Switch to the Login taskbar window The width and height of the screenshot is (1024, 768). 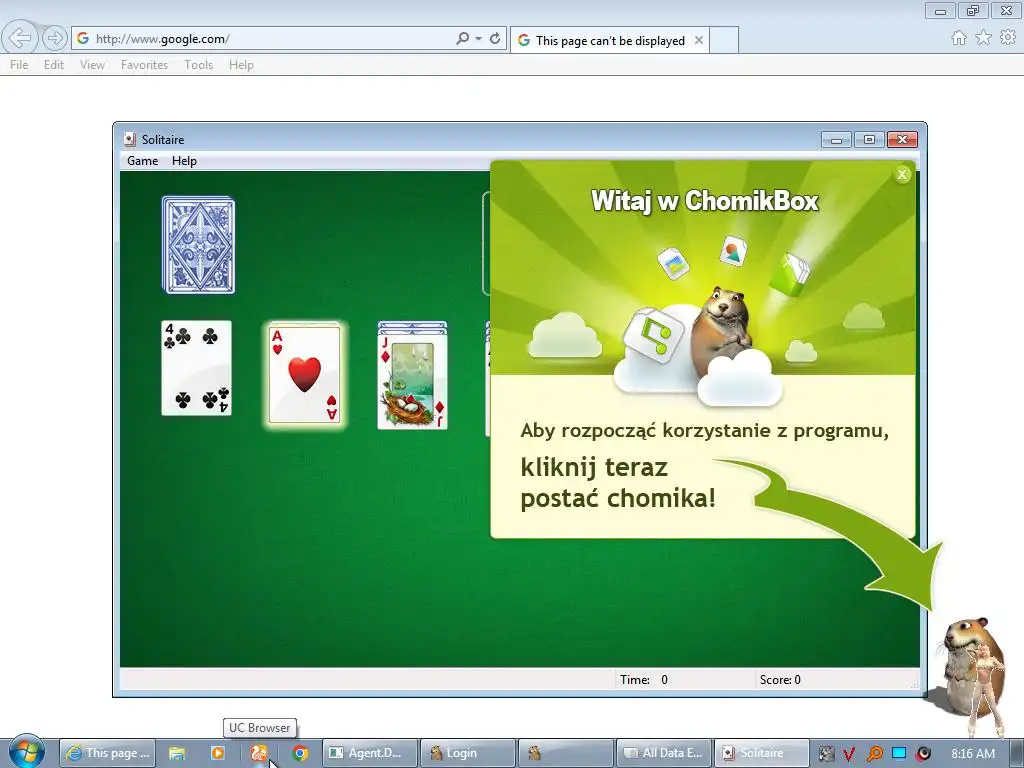point(467,753)
